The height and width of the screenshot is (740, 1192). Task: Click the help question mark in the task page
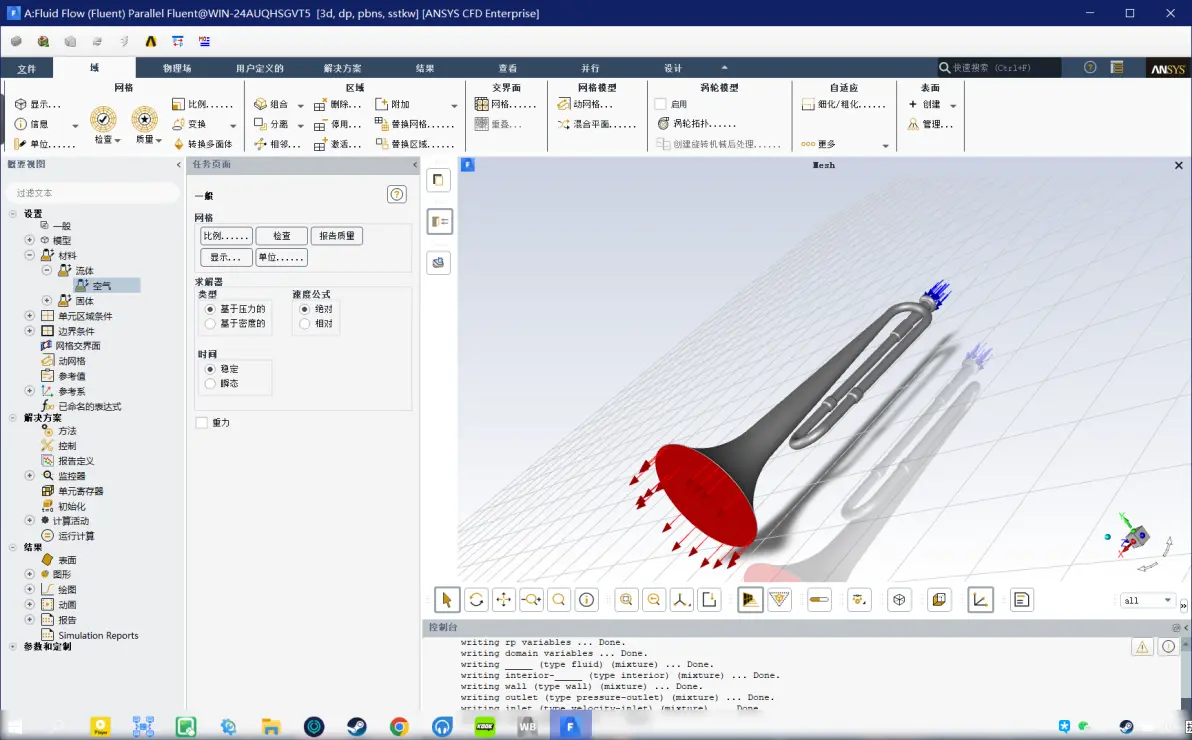coord(397,195)
